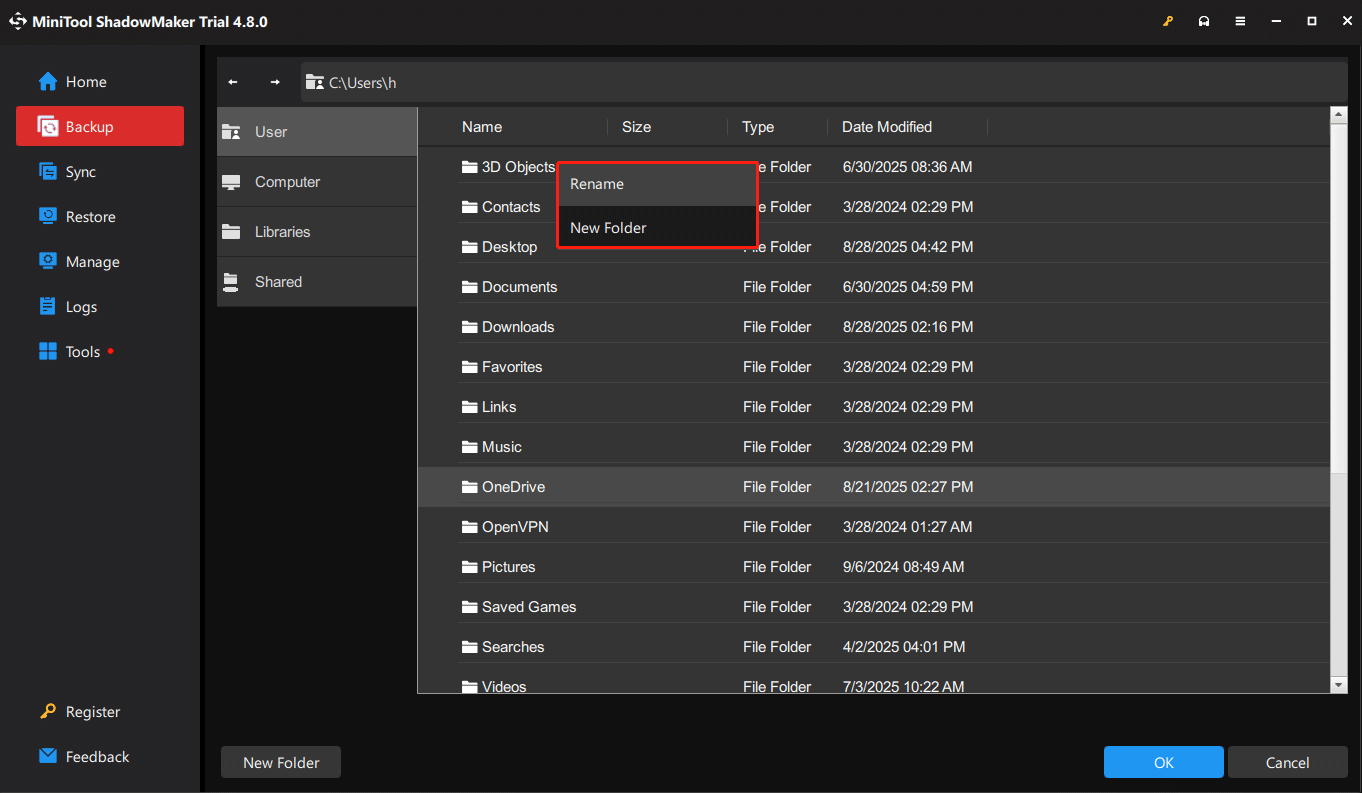Viewport: 1362px width, 793px height.
Task: Confirm selection with the OK button
Action: coord(1163,761)
